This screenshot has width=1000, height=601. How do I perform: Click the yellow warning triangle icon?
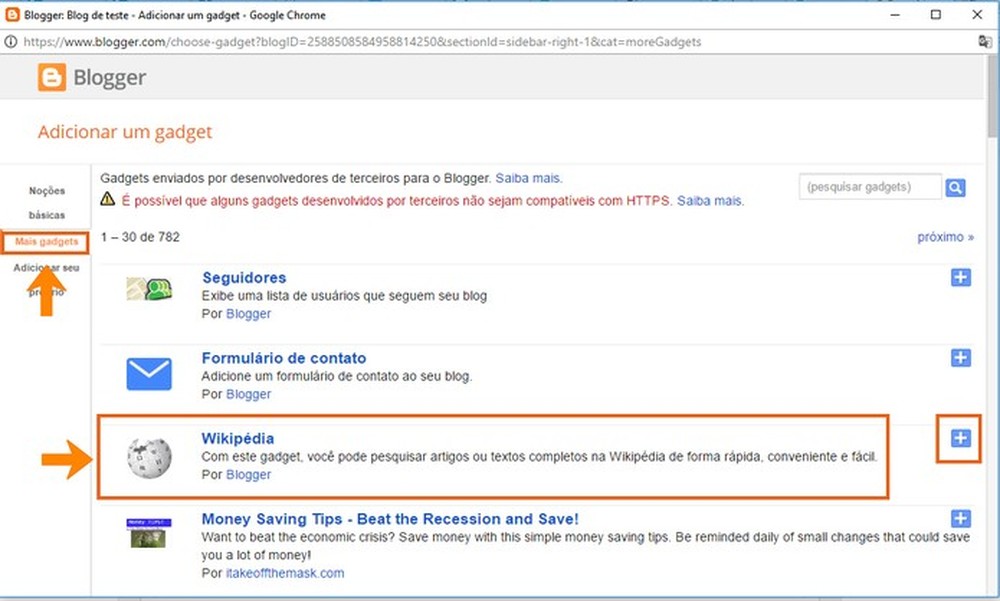coord(111,199)
